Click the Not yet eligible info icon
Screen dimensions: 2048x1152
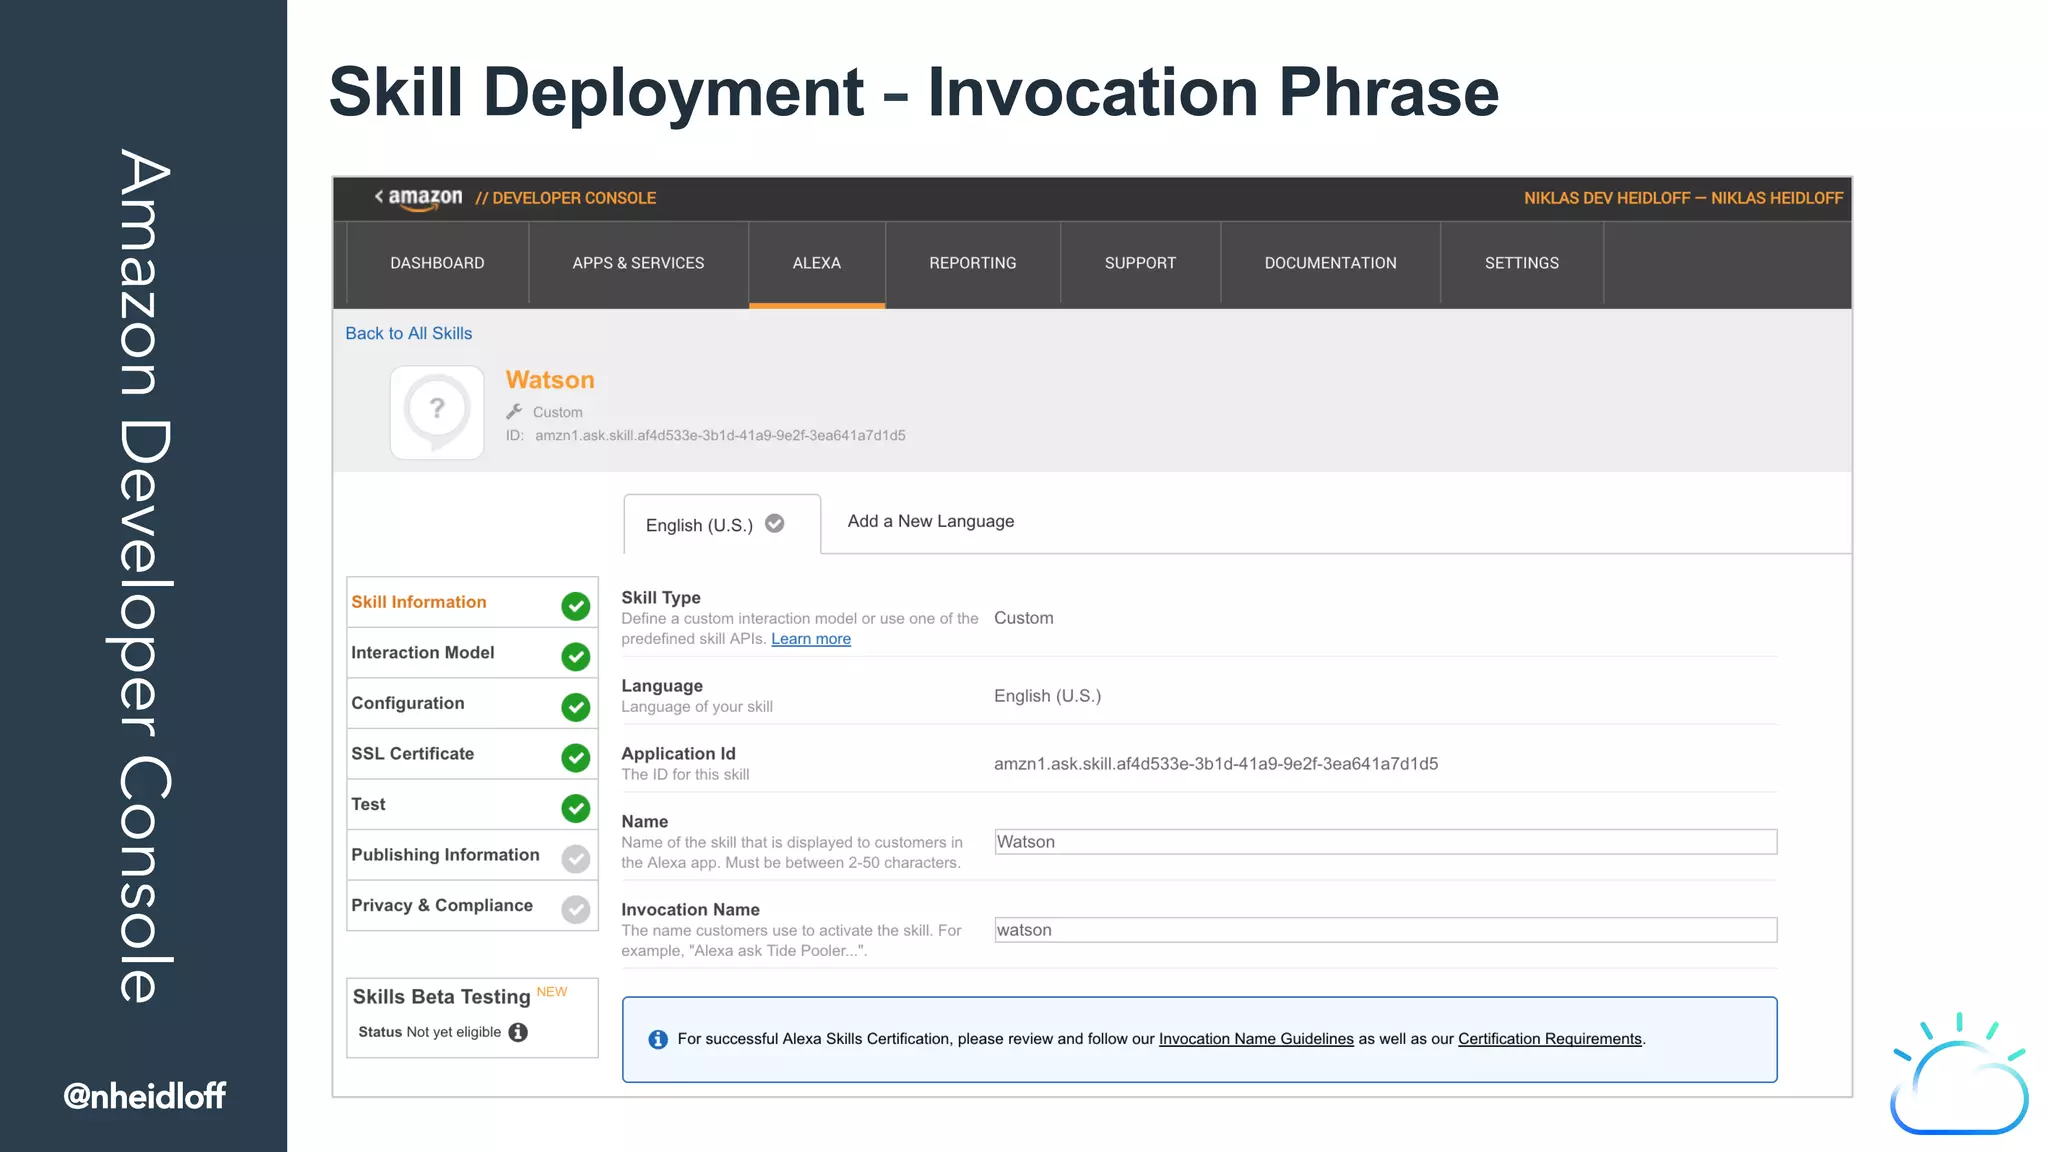[518, 1032]
